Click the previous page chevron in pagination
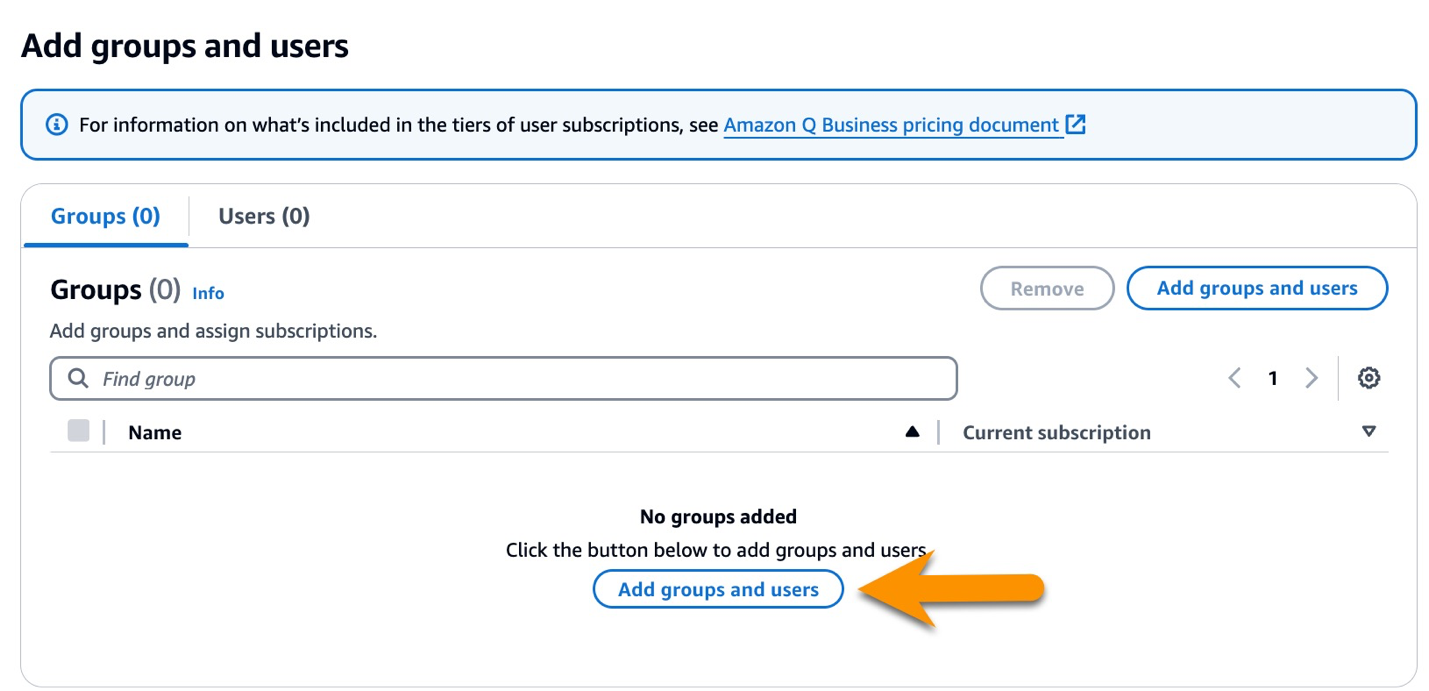Image resolution: width=1429 pixels, height=691 pixels. point(1234,378)
